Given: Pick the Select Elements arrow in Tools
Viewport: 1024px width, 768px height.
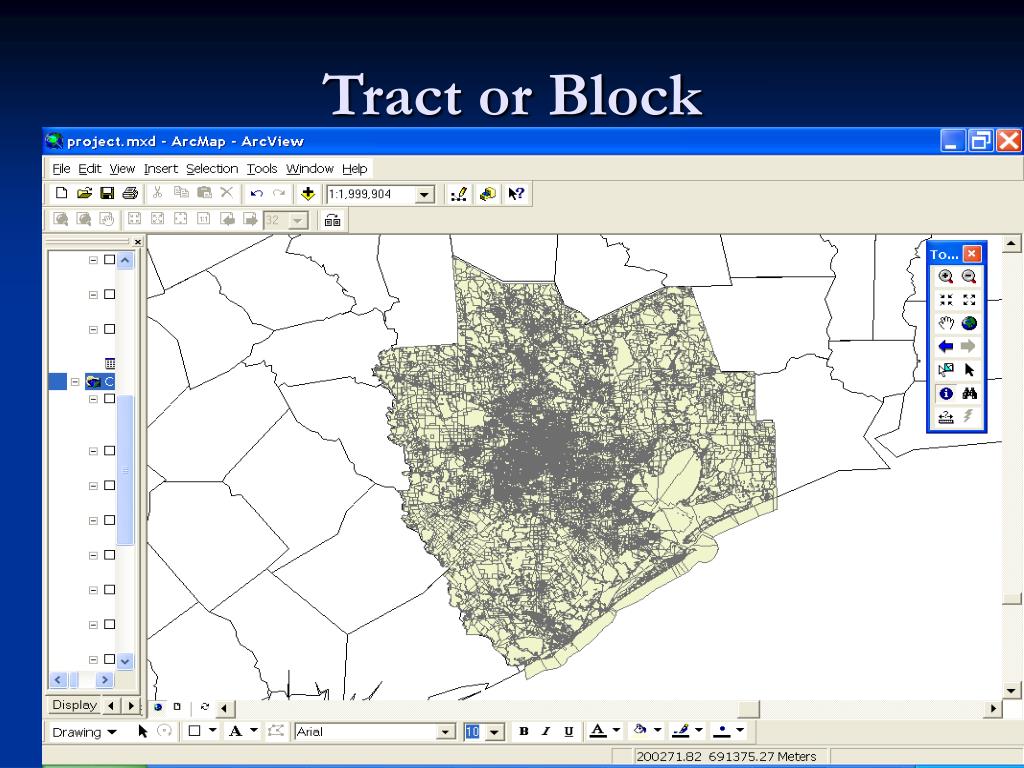Looking at the screenshot, I should tap(969, 370).
